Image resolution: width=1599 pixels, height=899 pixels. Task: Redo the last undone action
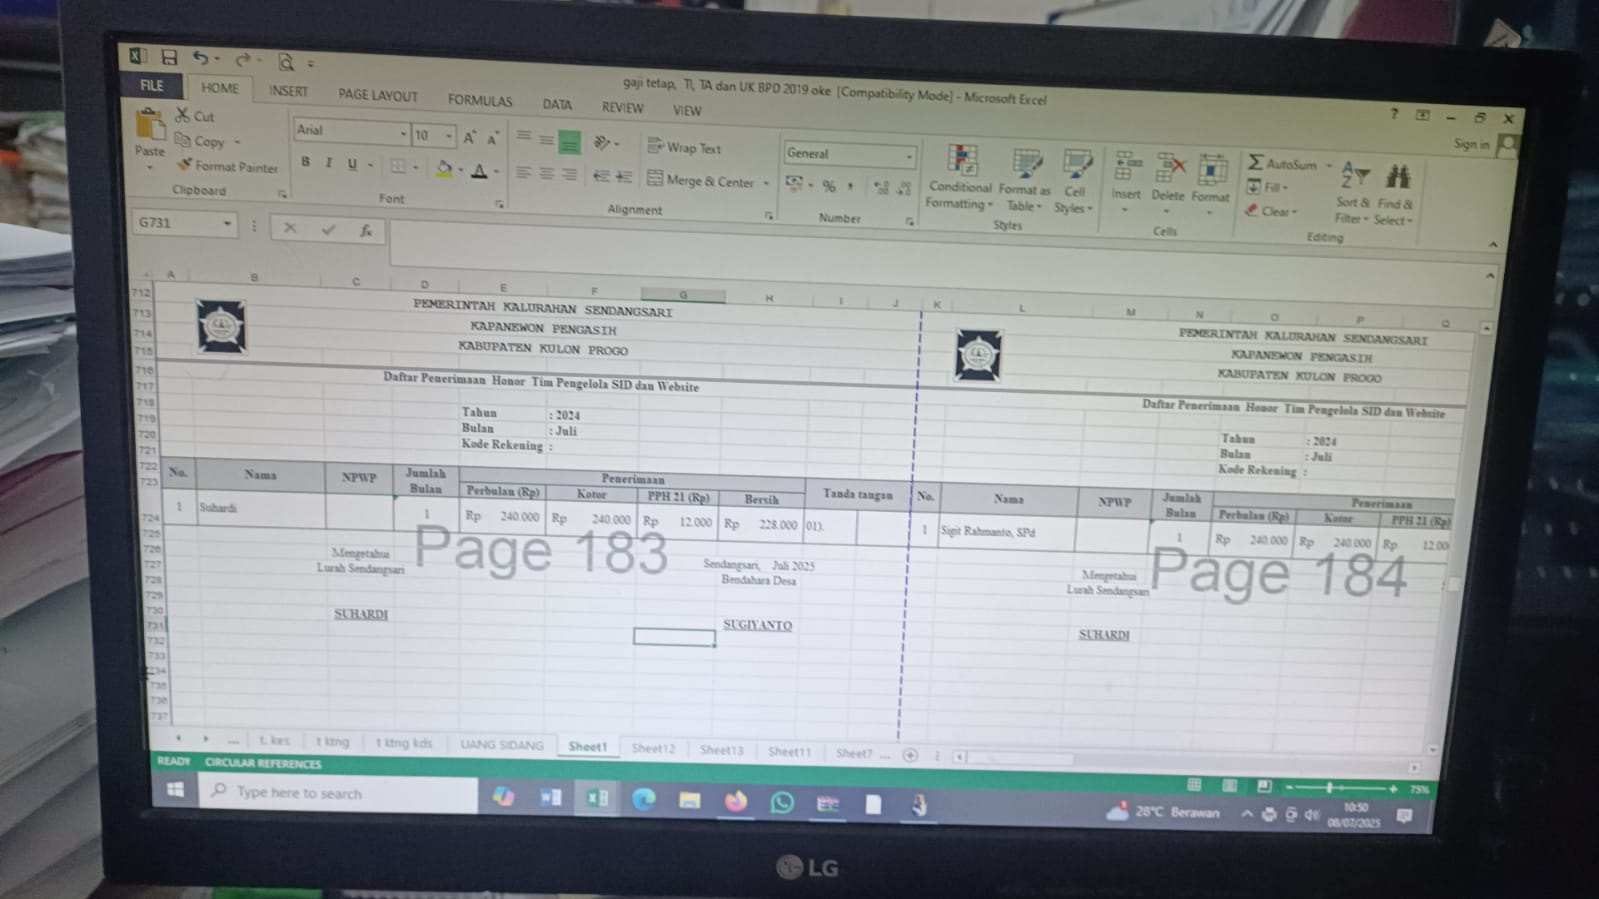(242, 61)
